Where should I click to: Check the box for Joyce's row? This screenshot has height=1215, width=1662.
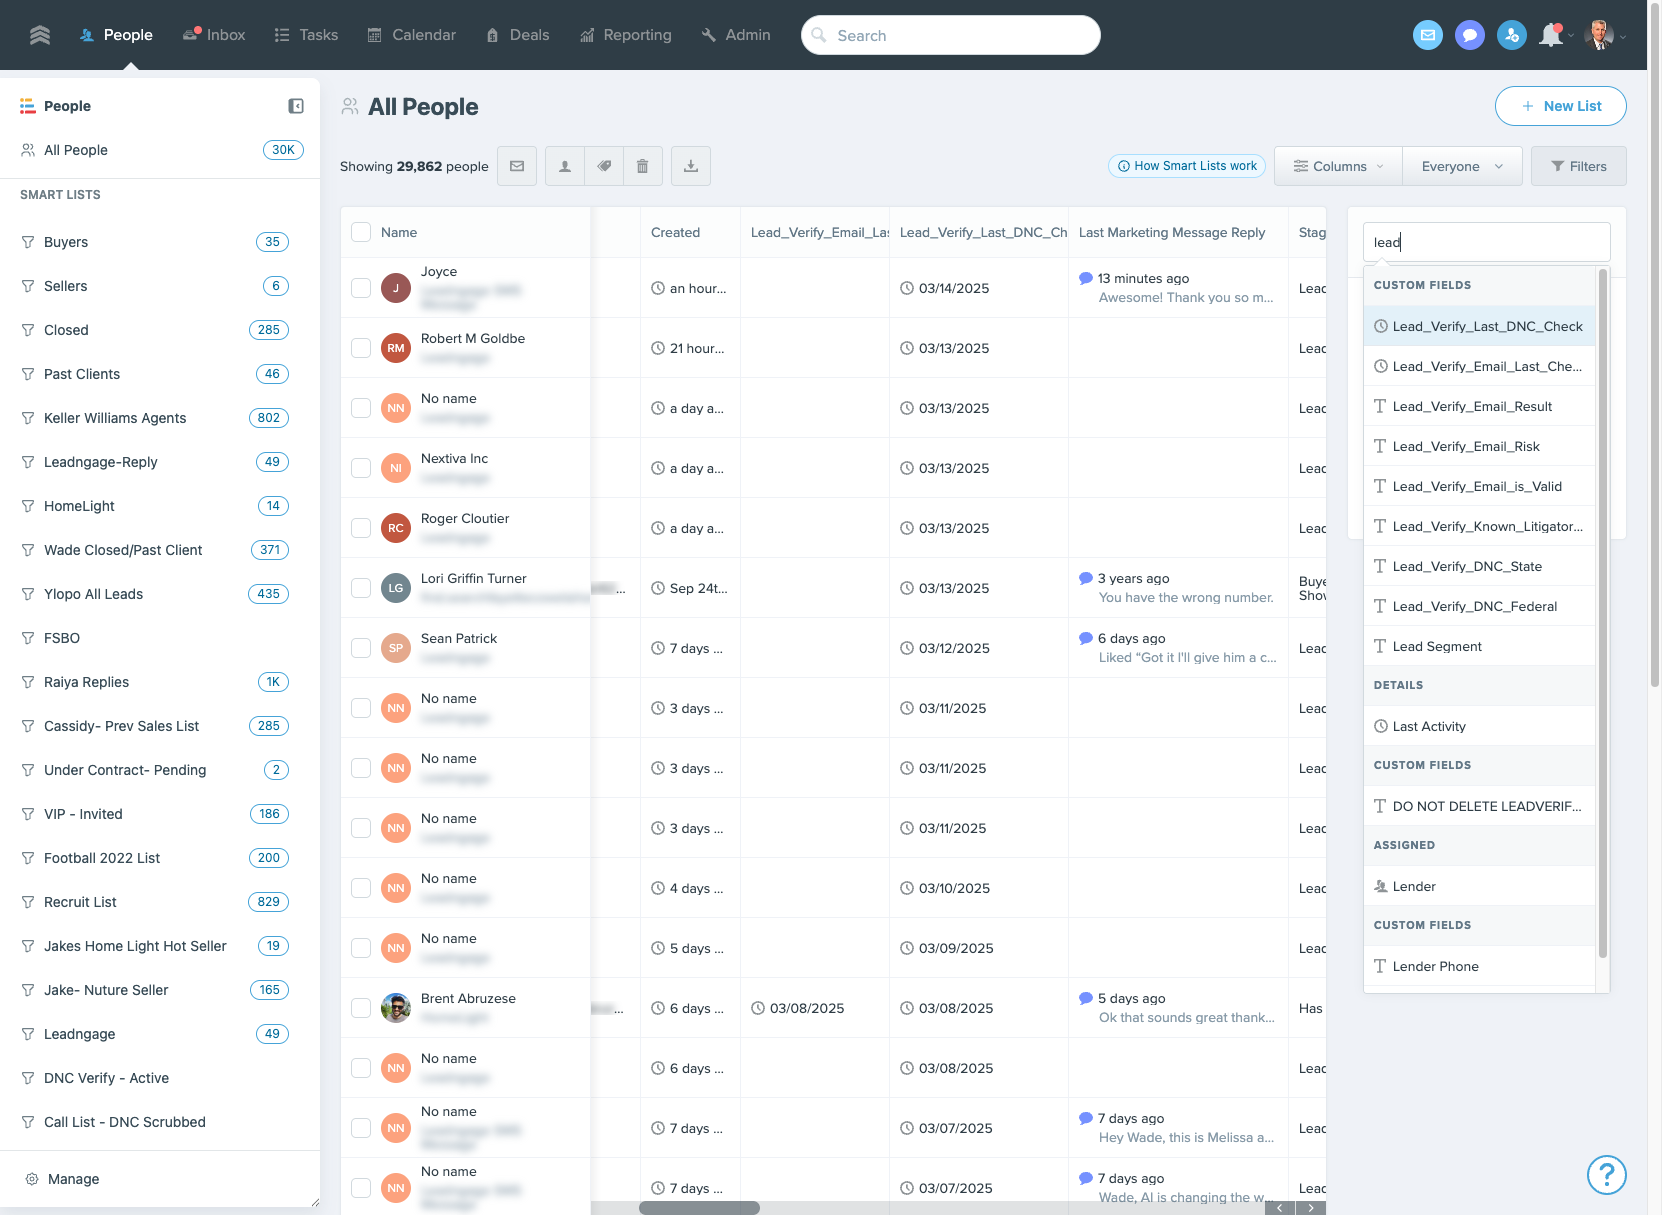(x=361, y=288)
